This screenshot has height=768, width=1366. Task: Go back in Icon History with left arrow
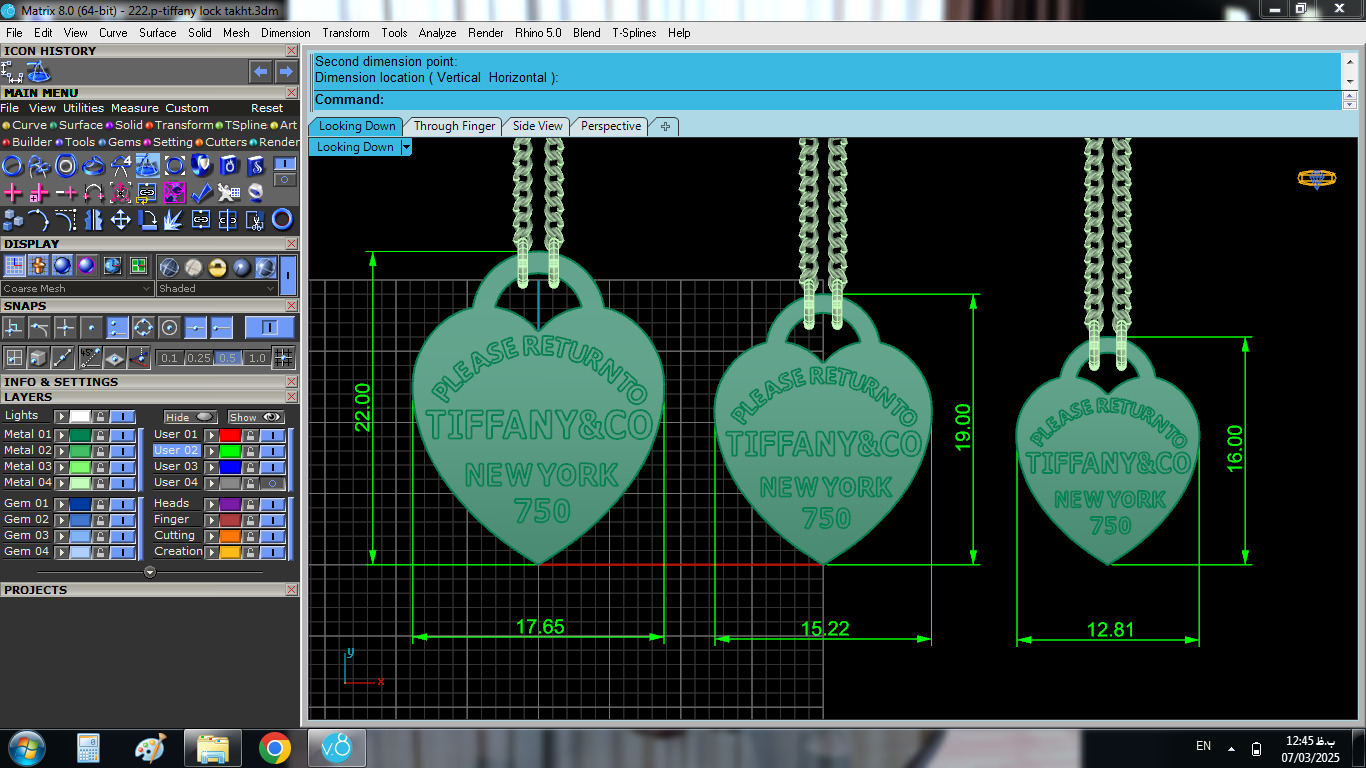coord(261,72)
